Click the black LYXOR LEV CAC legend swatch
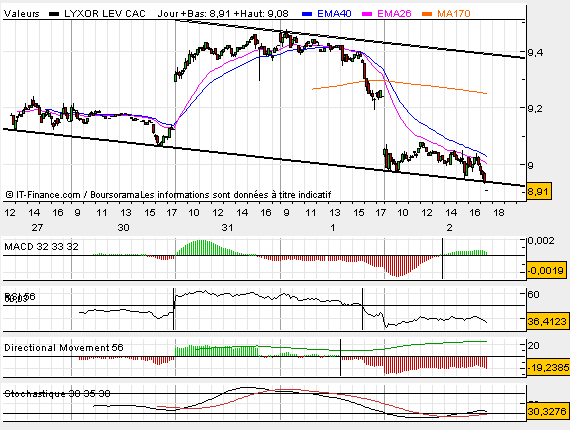 (54, 14)
